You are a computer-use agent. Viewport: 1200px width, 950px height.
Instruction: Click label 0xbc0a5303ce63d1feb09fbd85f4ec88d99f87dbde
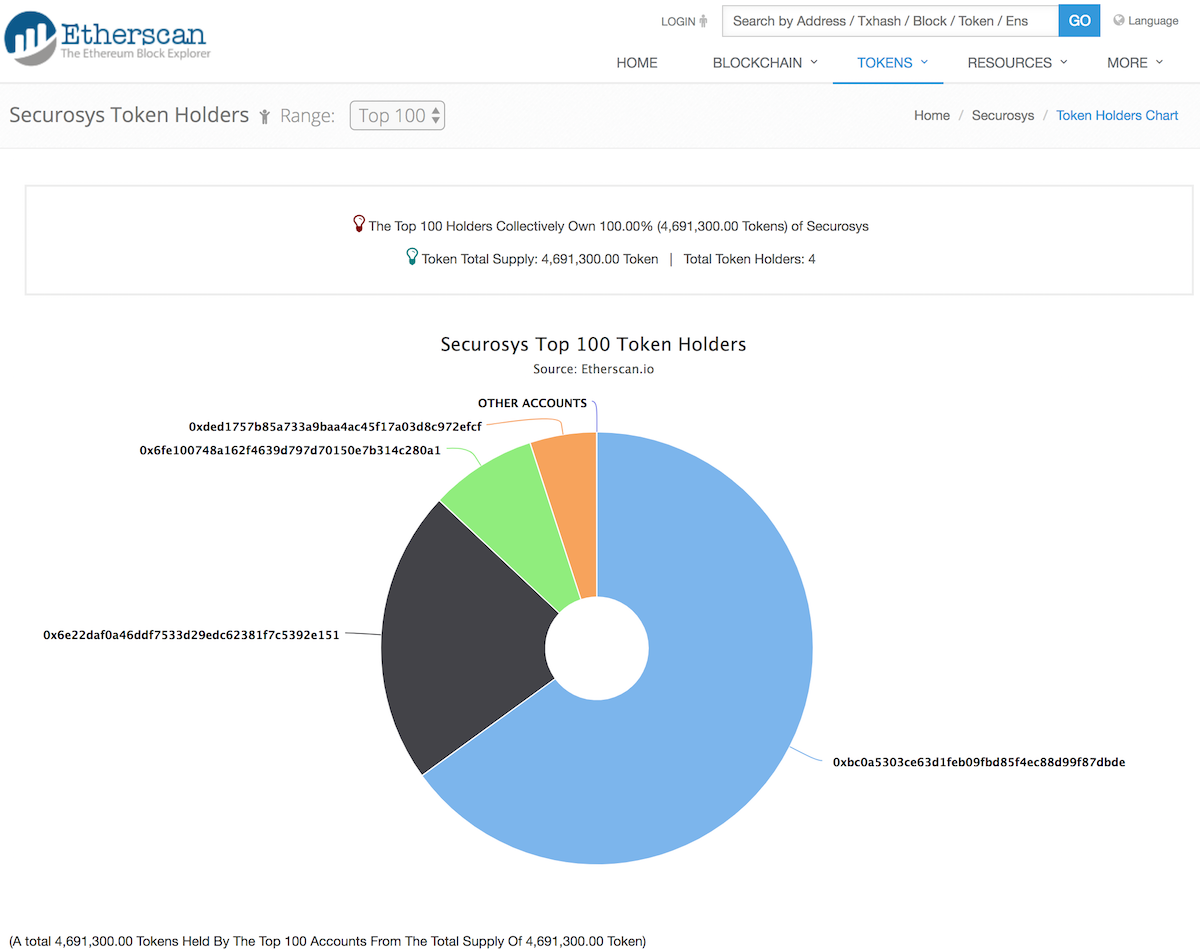(979, 762)
